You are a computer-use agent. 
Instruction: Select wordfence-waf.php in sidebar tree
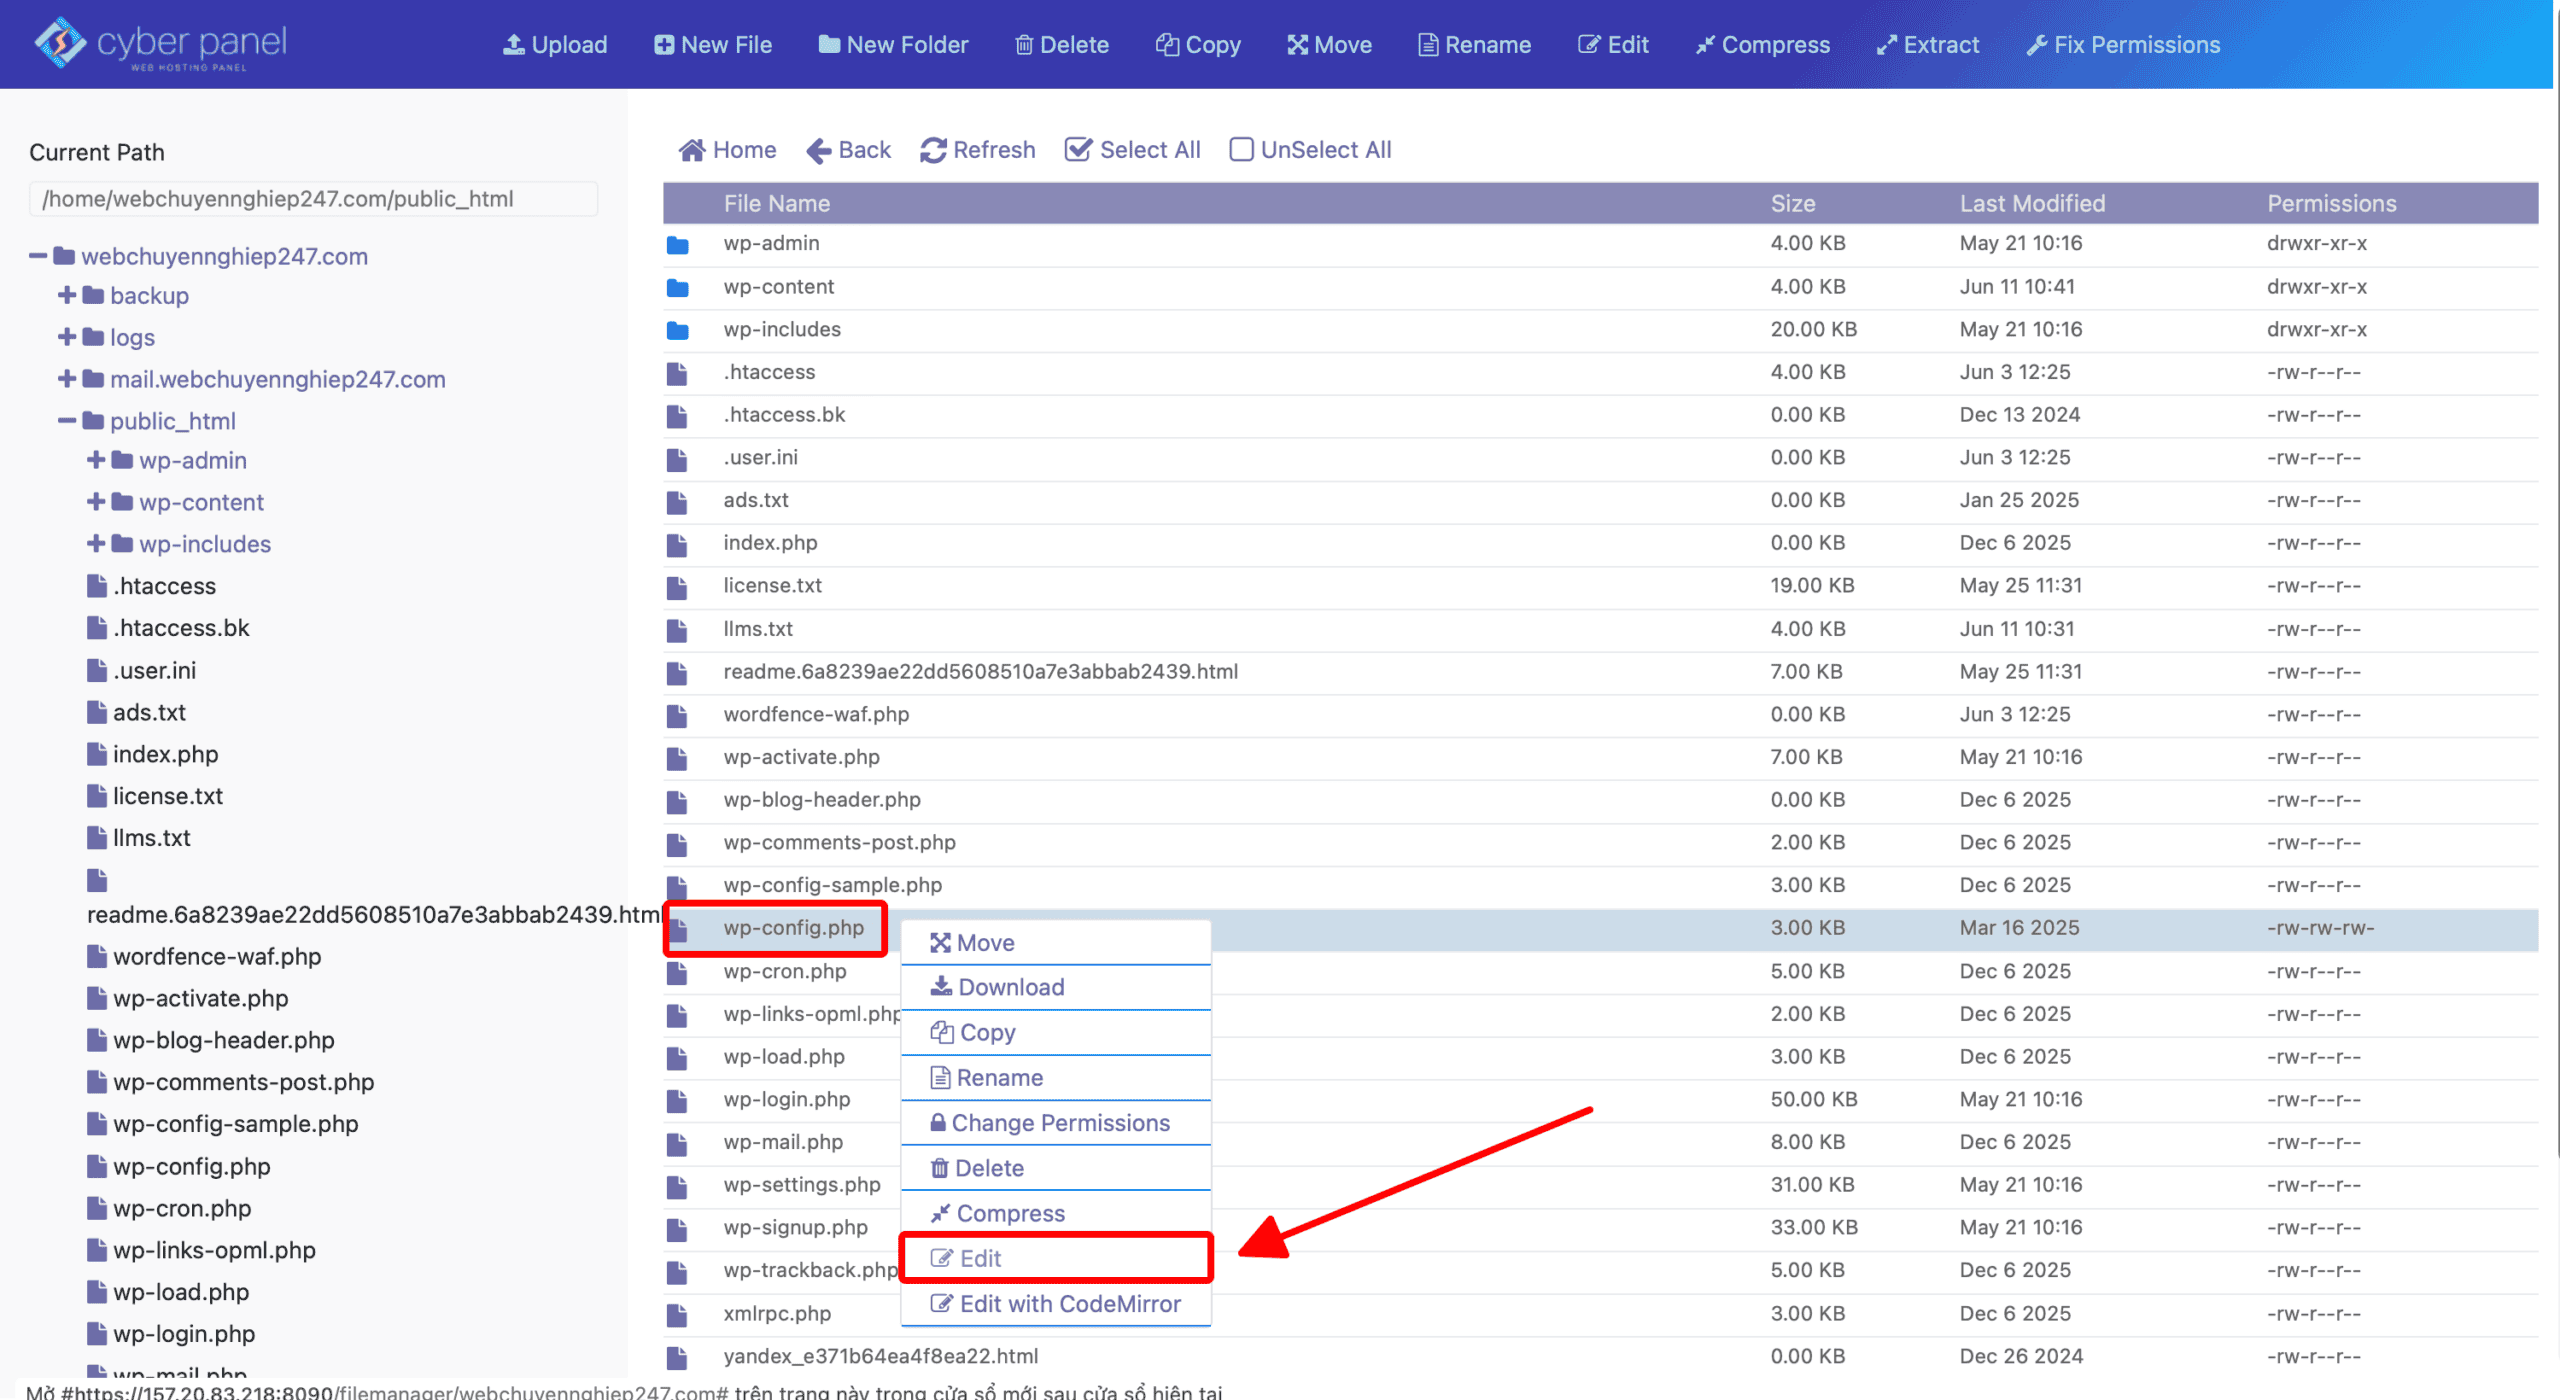tap(217, 957)
